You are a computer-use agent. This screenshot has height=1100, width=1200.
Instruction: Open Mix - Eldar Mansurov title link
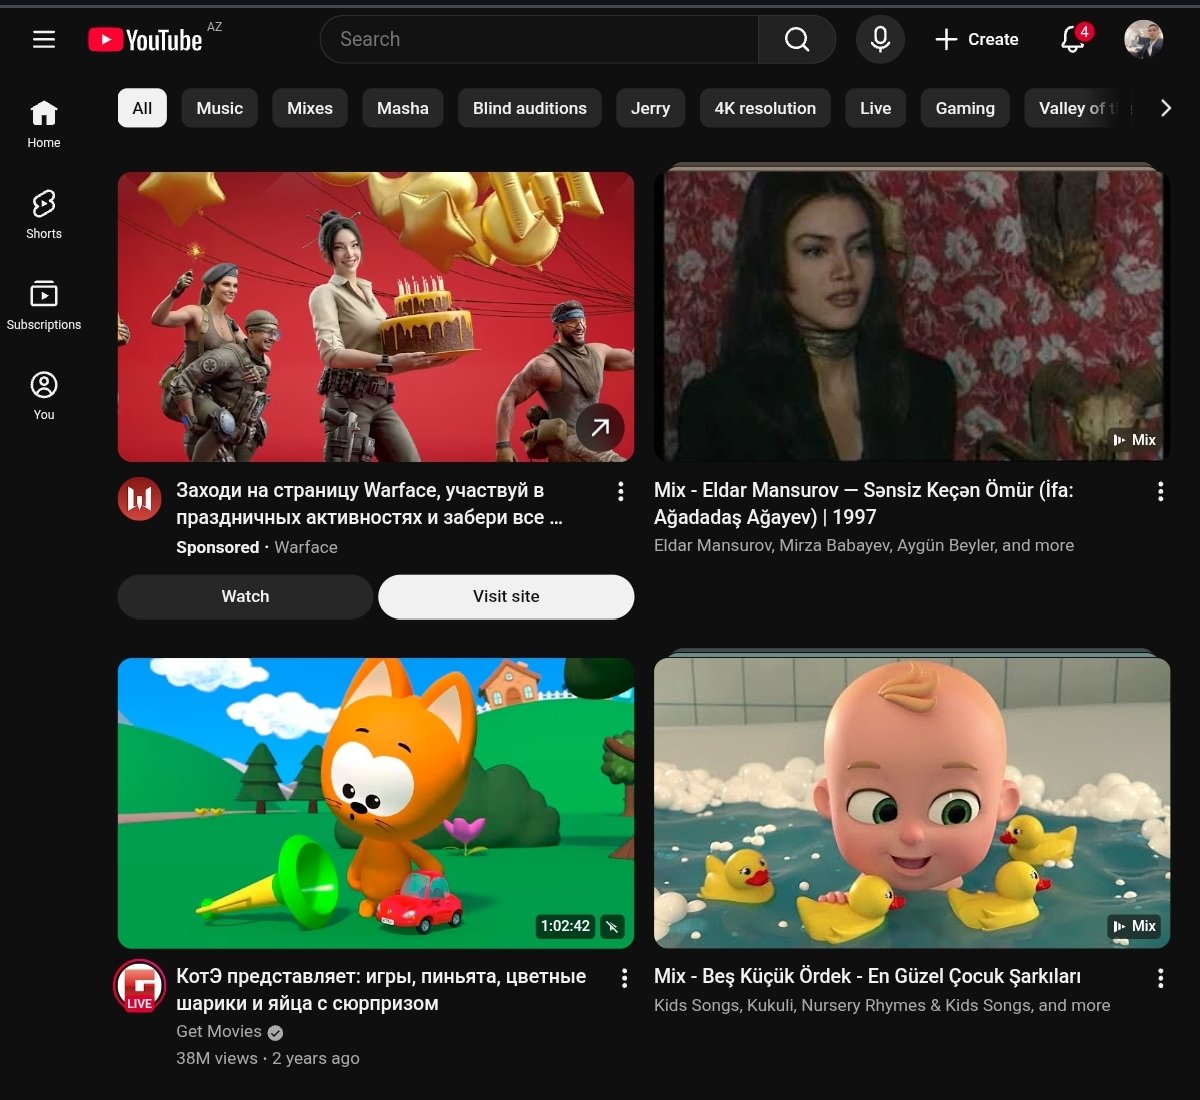click(864, 504)
